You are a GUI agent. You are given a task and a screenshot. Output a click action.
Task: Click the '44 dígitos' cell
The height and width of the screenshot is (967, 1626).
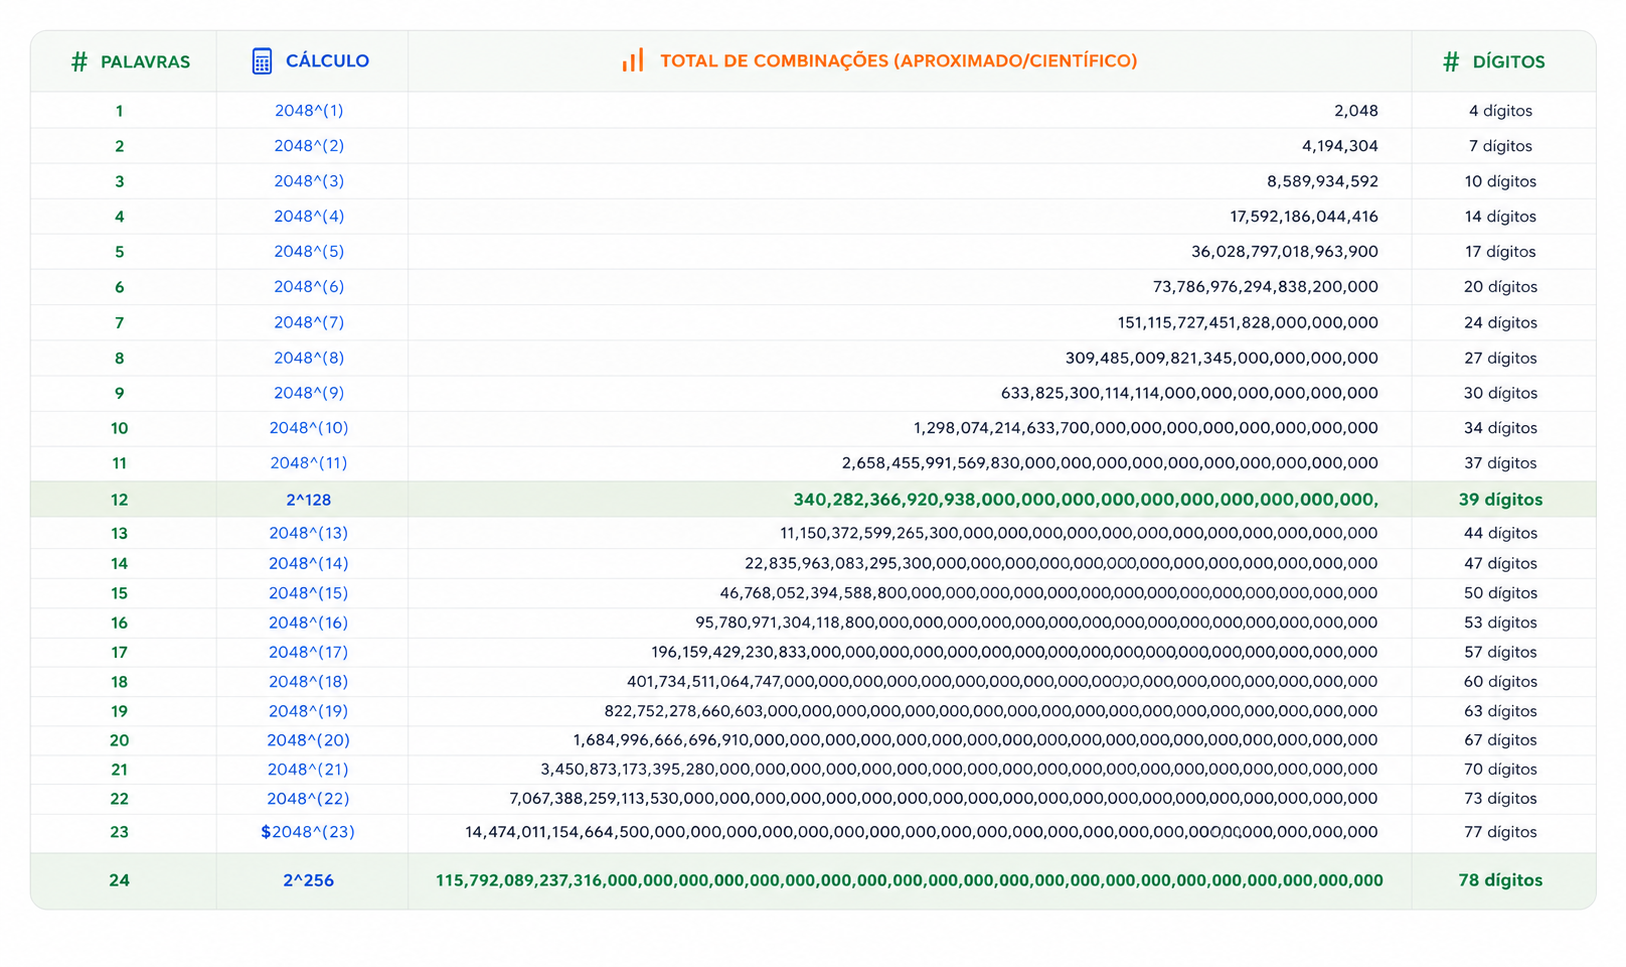[x=1500, y=533]
